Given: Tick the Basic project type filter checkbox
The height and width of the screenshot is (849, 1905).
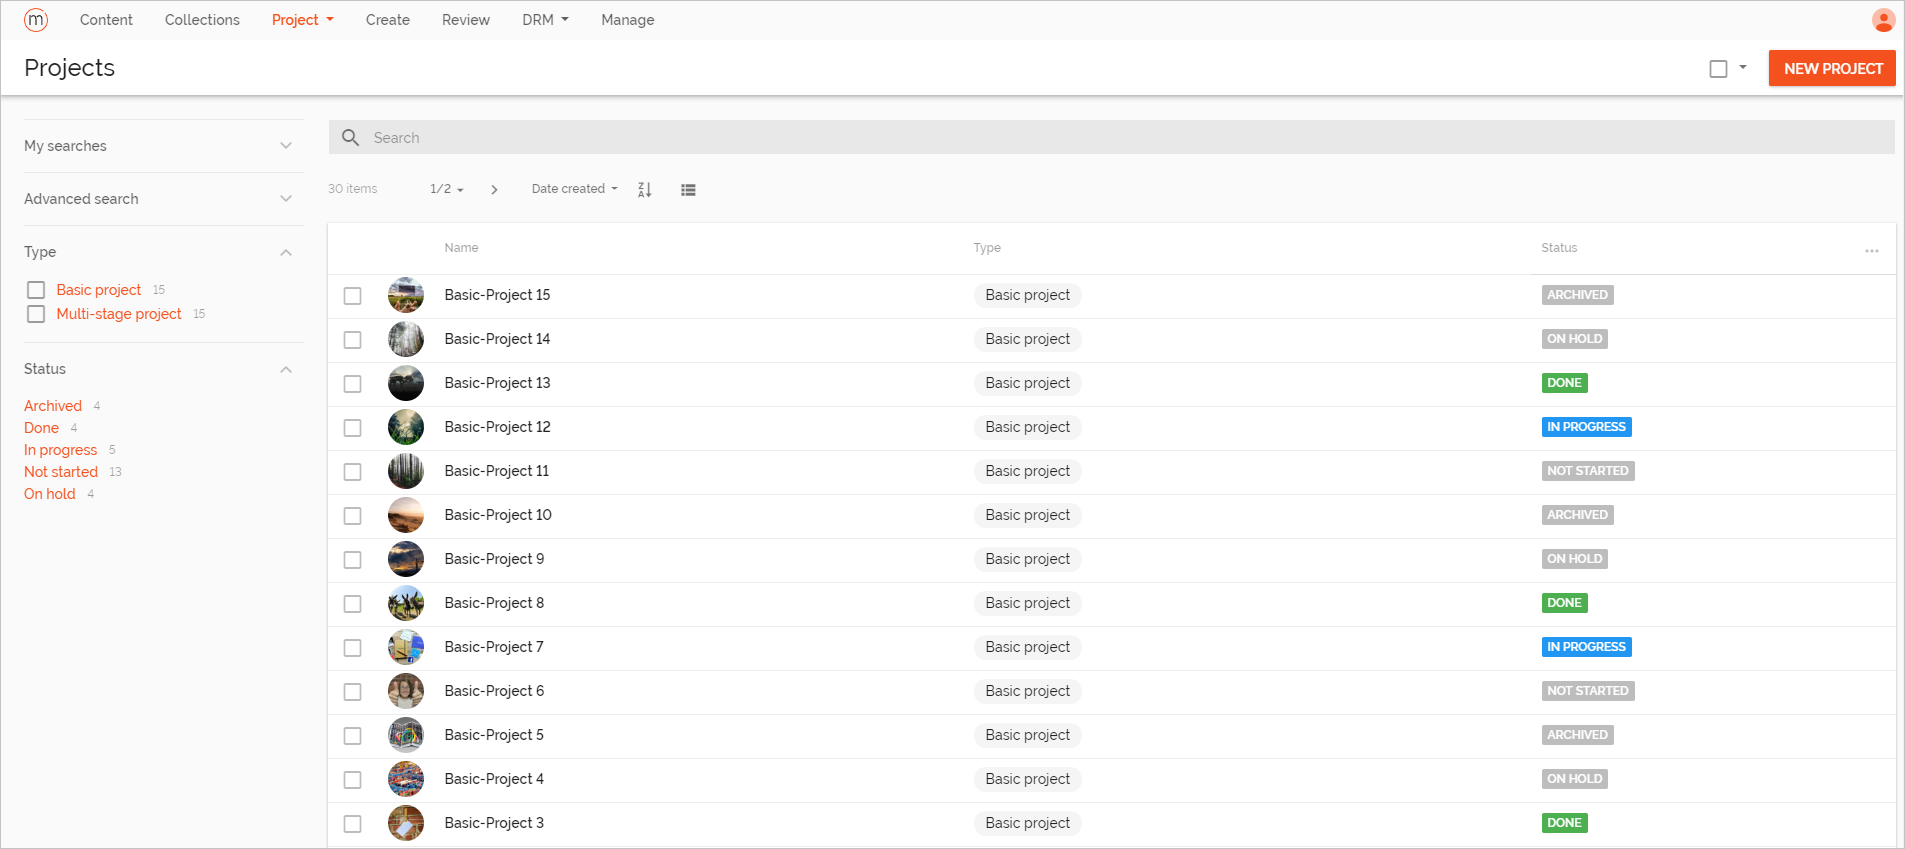Looking at the screenshot, I should [x=36, y=290].
